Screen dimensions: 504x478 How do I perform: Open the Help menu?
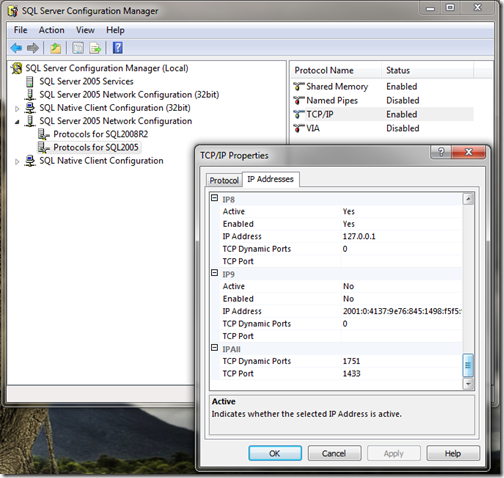(115, 30)
